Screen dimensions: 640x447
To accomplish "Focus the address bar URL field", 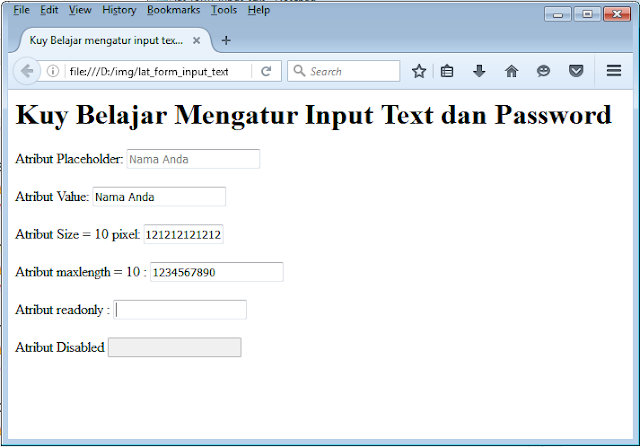I will tap(157, 71).
